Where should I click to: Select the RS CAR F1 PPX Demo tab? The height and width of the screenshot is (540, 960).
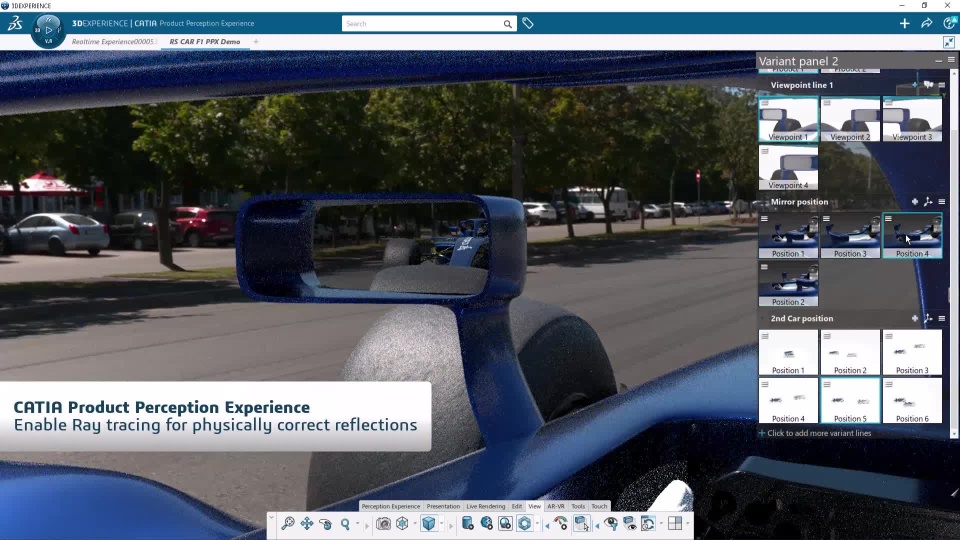(204, 42)
